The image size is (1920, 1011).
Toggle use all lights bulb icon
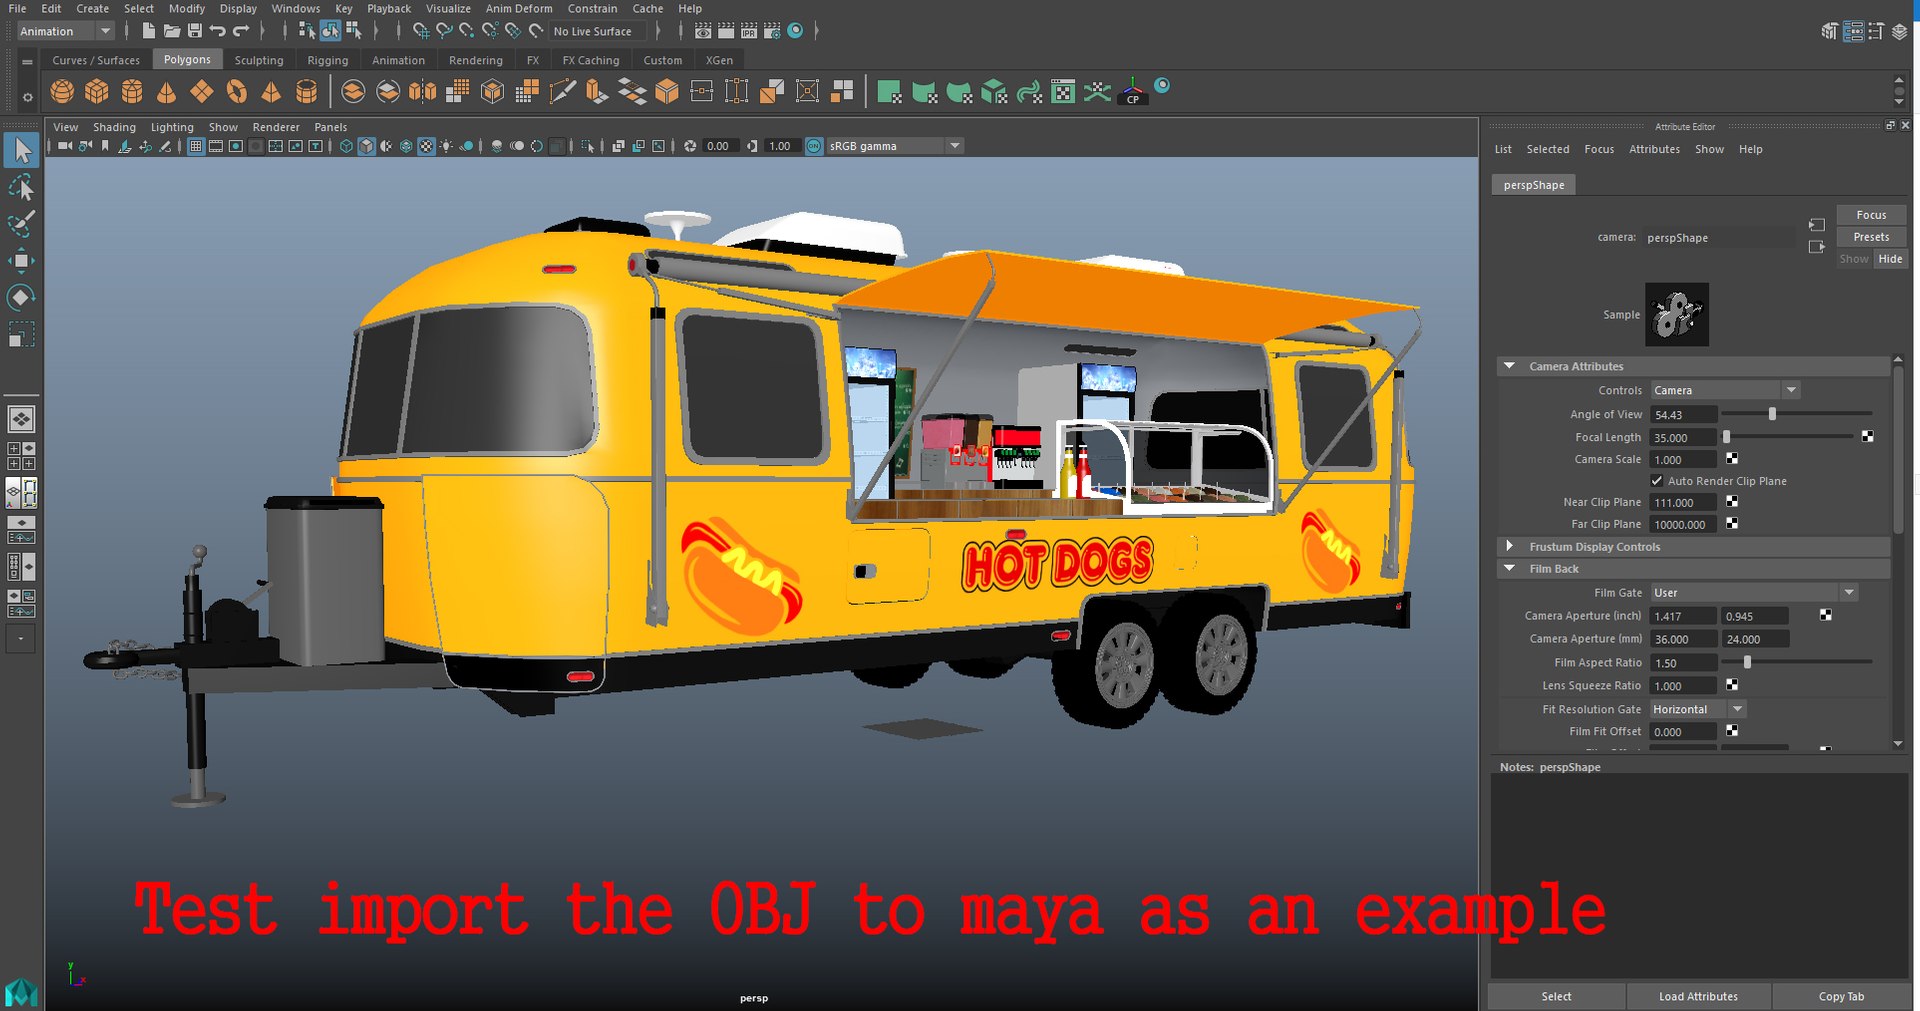click(x=446, y=146)
